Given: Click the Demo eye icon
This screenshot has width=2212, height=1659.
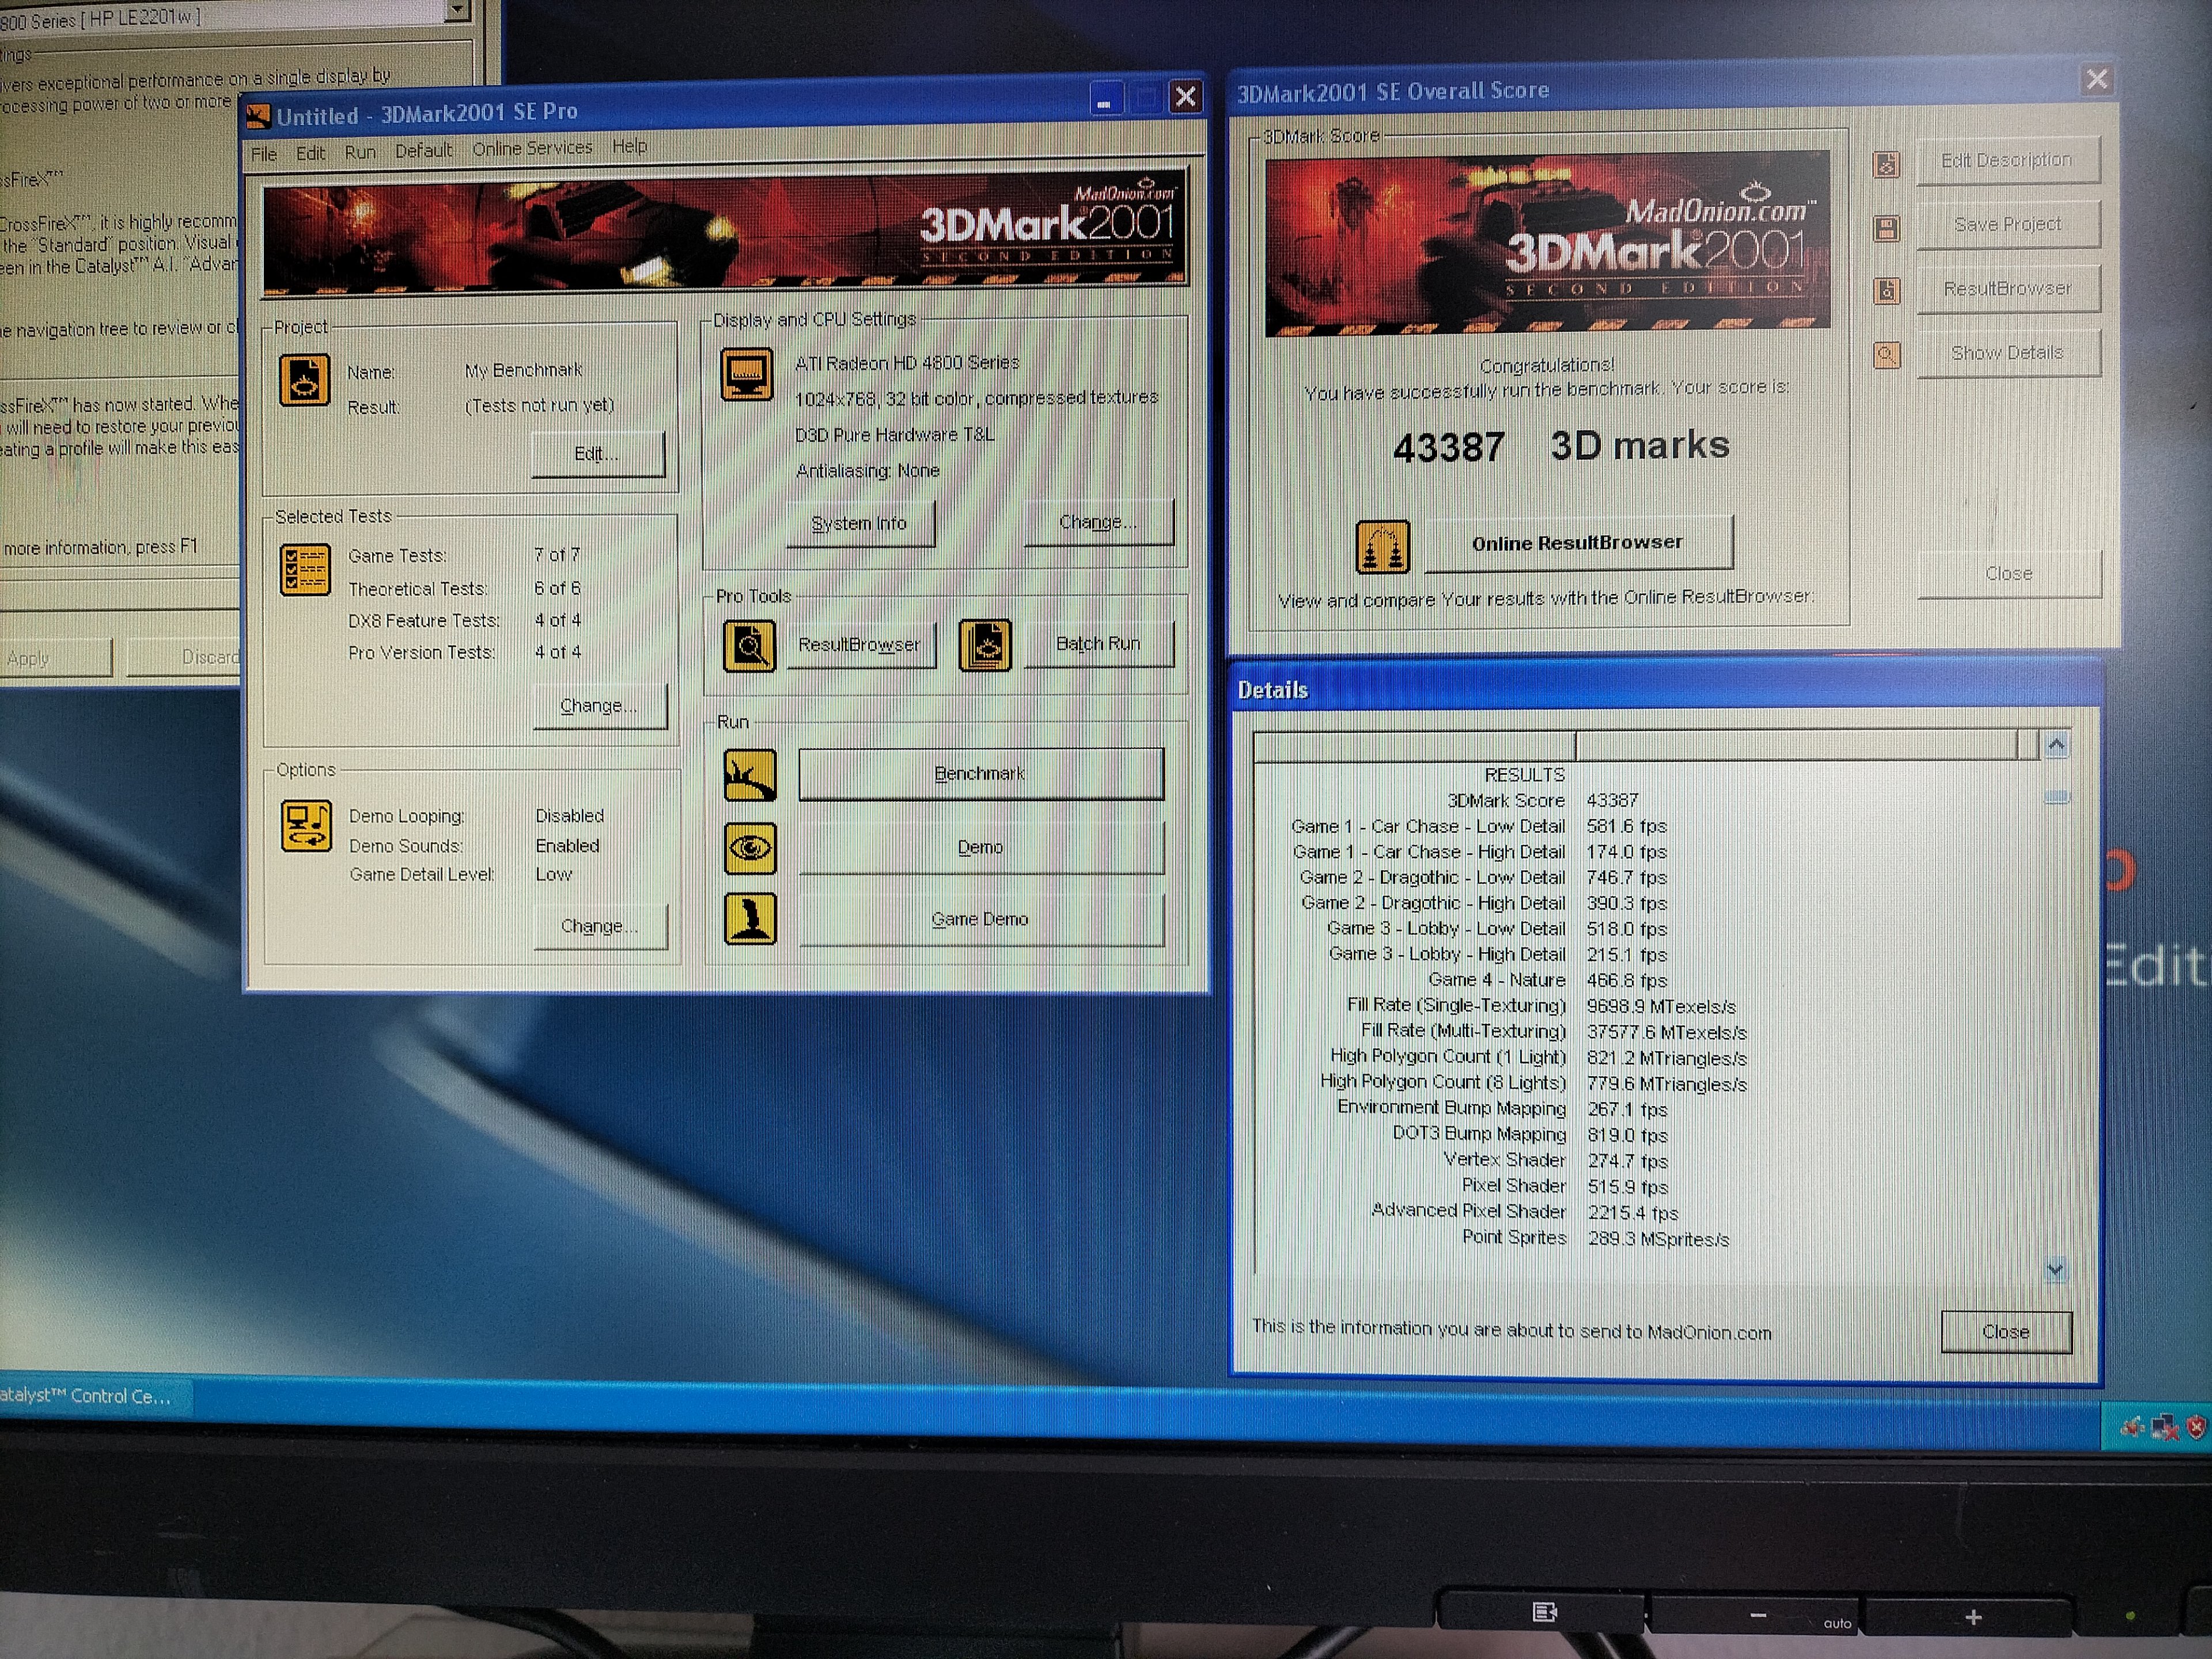Looking at the screenshot, I should (x=750, y=848).
